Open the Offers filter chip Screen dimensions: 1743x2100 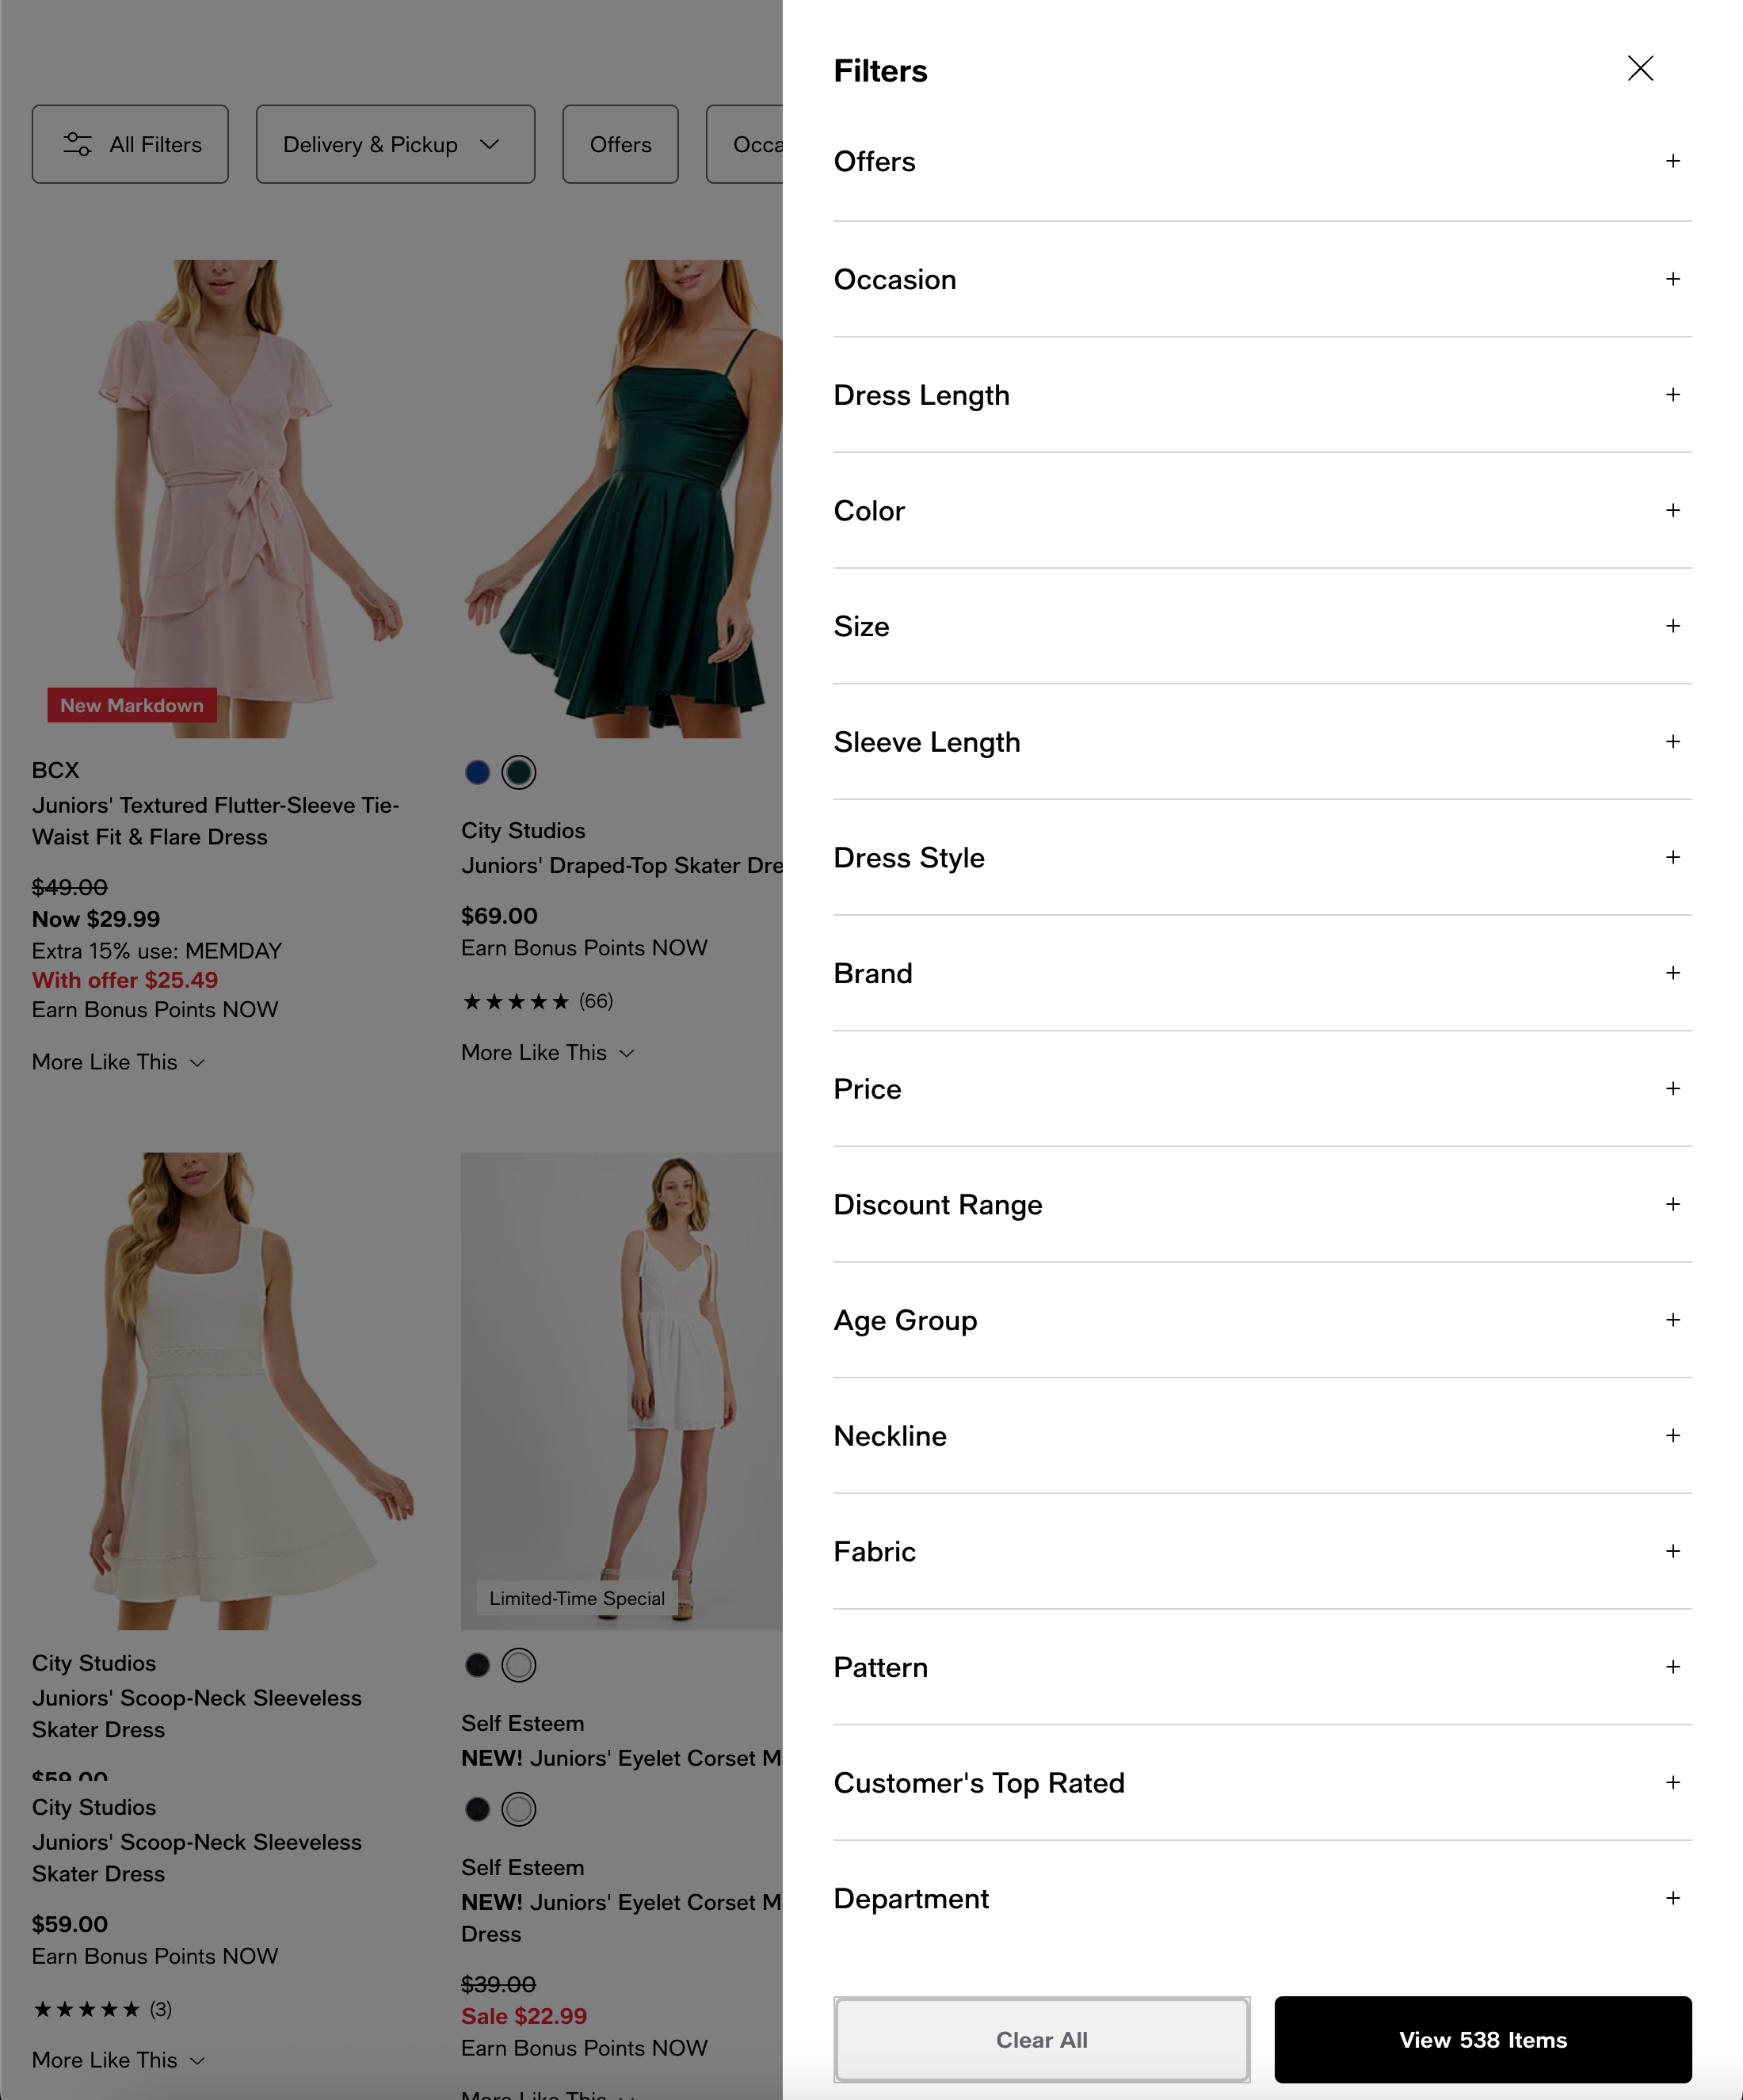click(x=620, y=144)
